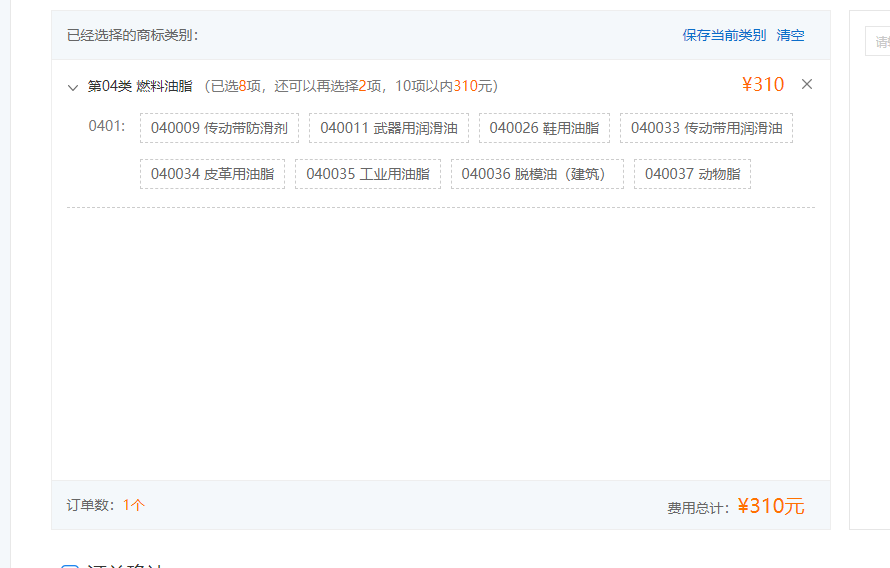The height and width of the screenshot is (568, 890).
Task: Click the 第04类 燃料油脂 category title
Action: [x=140, y=86]
